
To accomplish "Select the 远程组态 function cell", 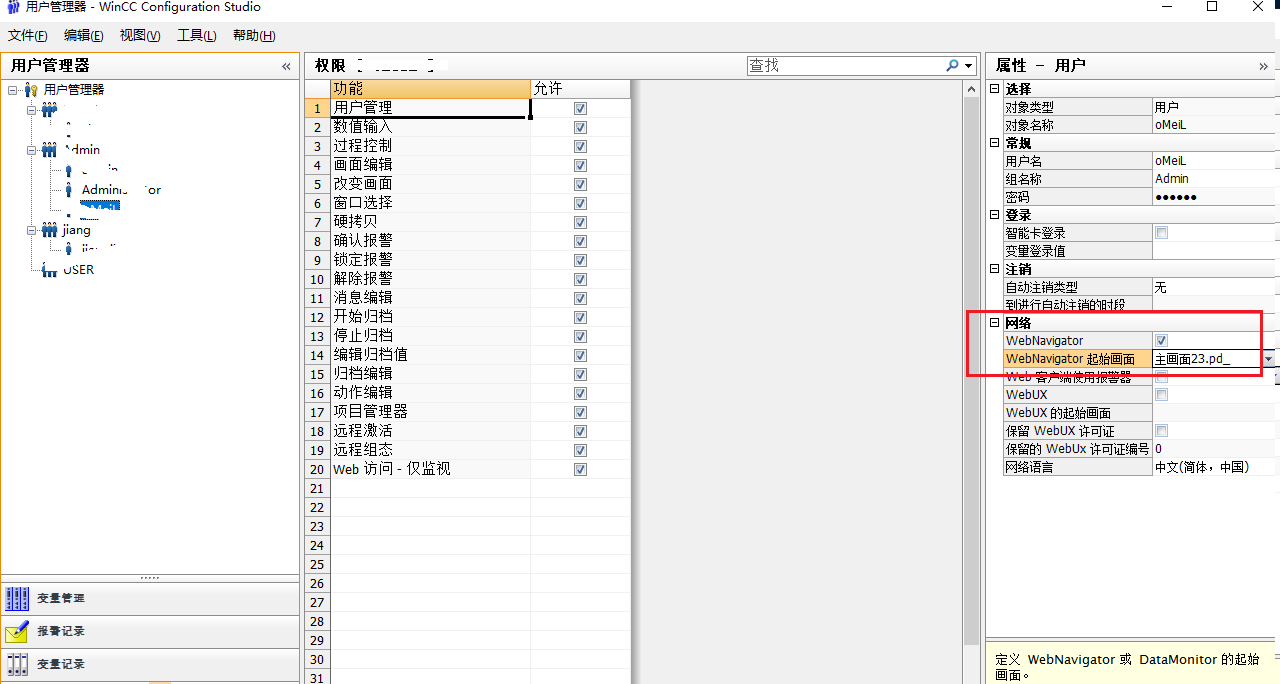I will point(430,450).
